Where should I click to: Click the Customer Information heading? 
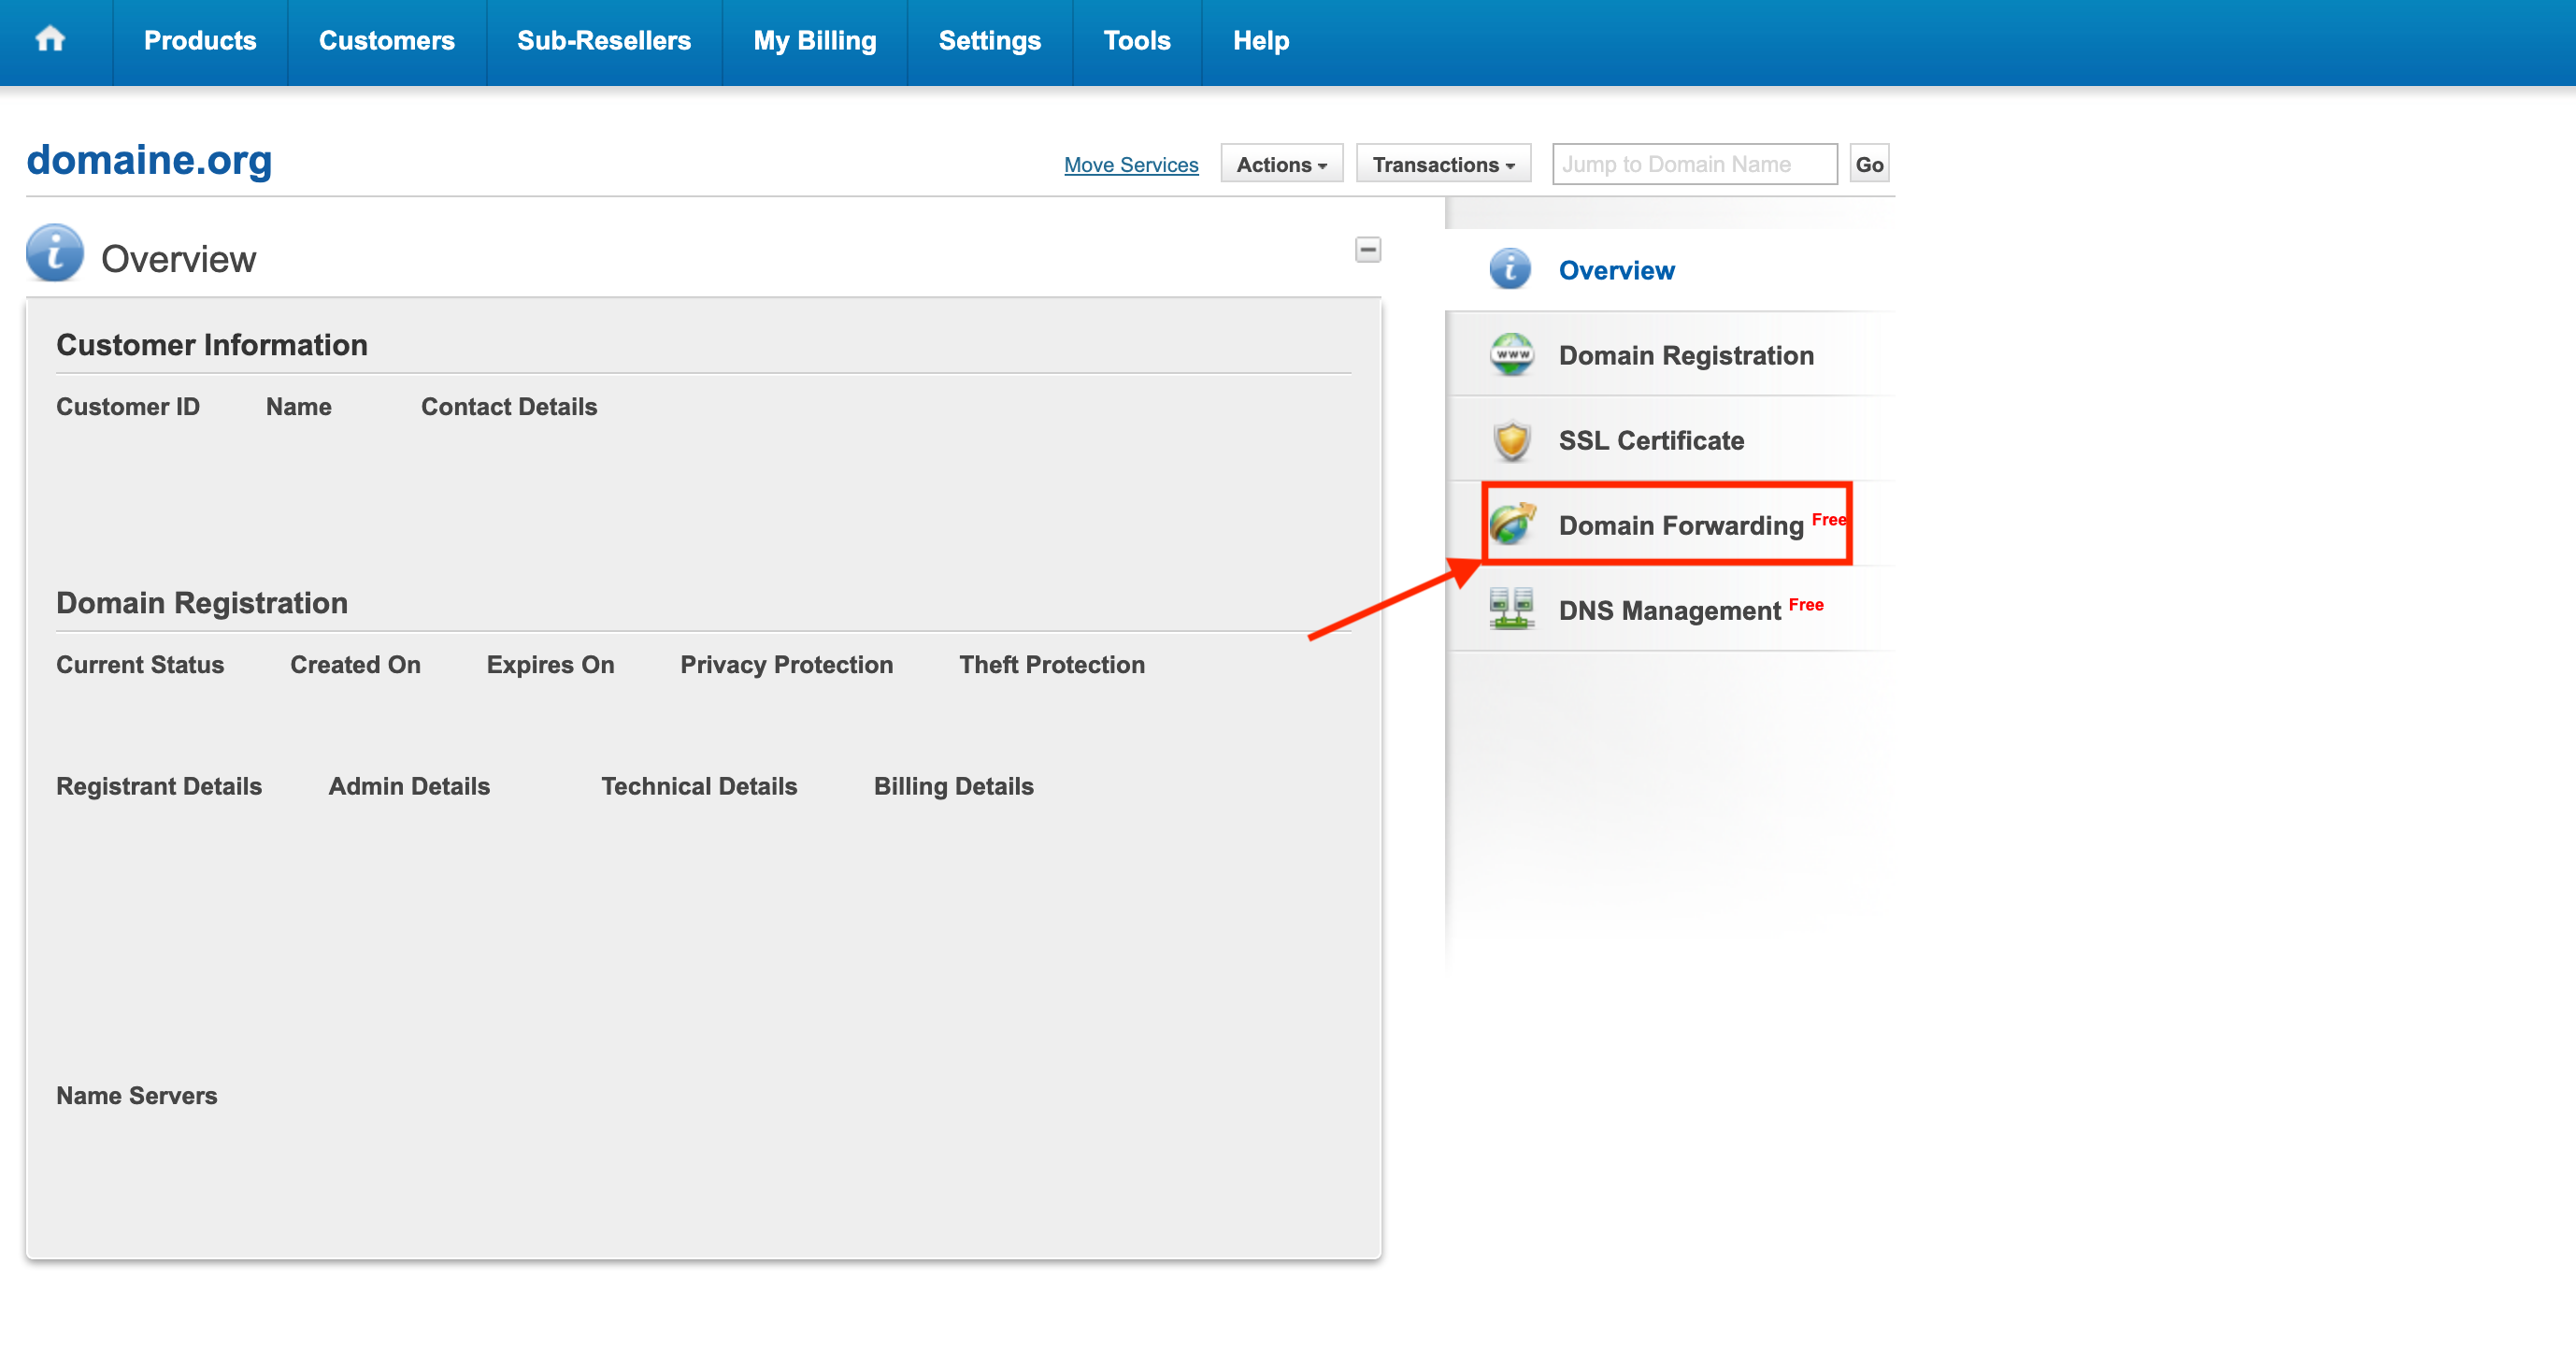[212, 345]
